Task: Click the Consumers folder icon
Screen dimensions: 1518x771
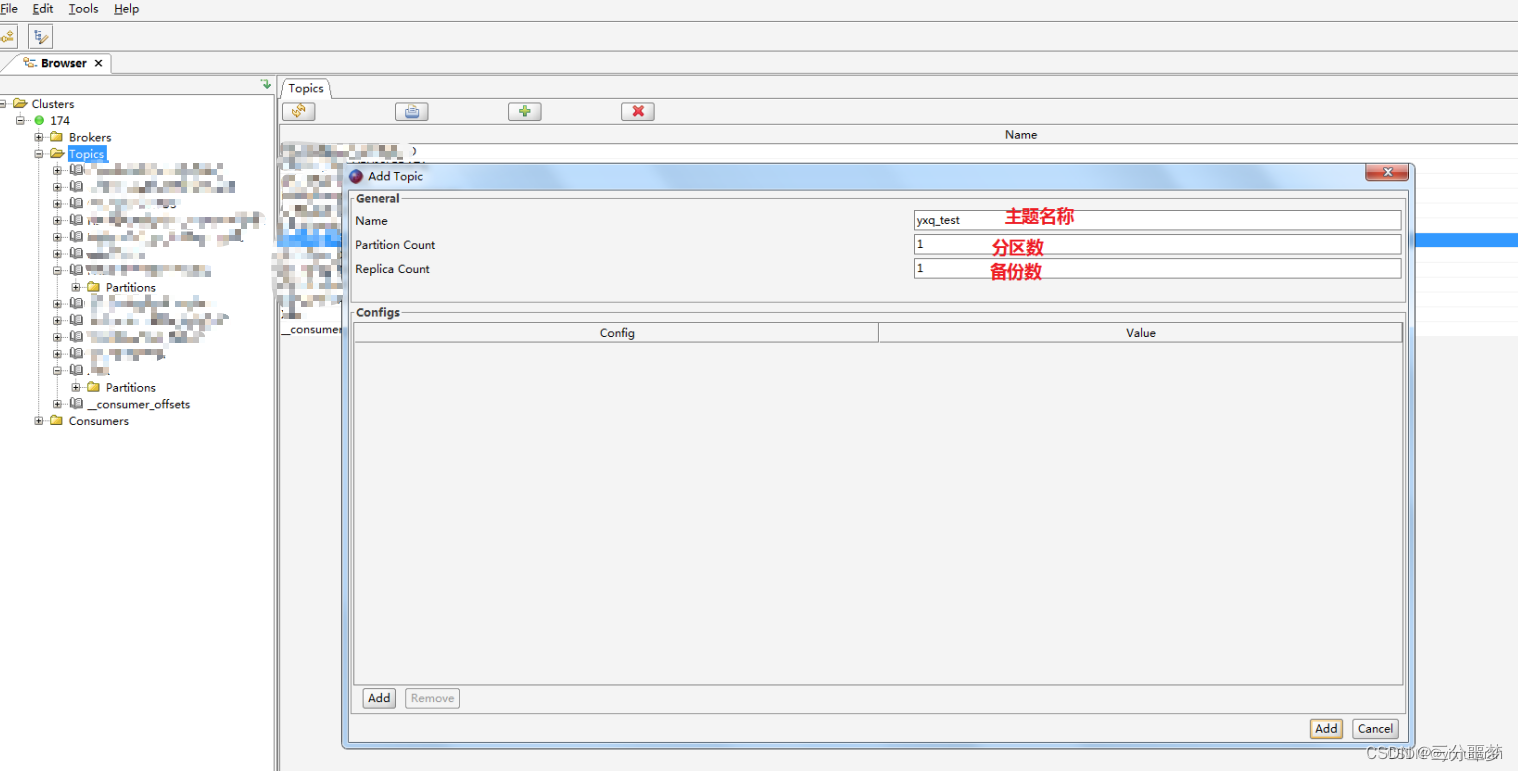Action: pos(57,421)
